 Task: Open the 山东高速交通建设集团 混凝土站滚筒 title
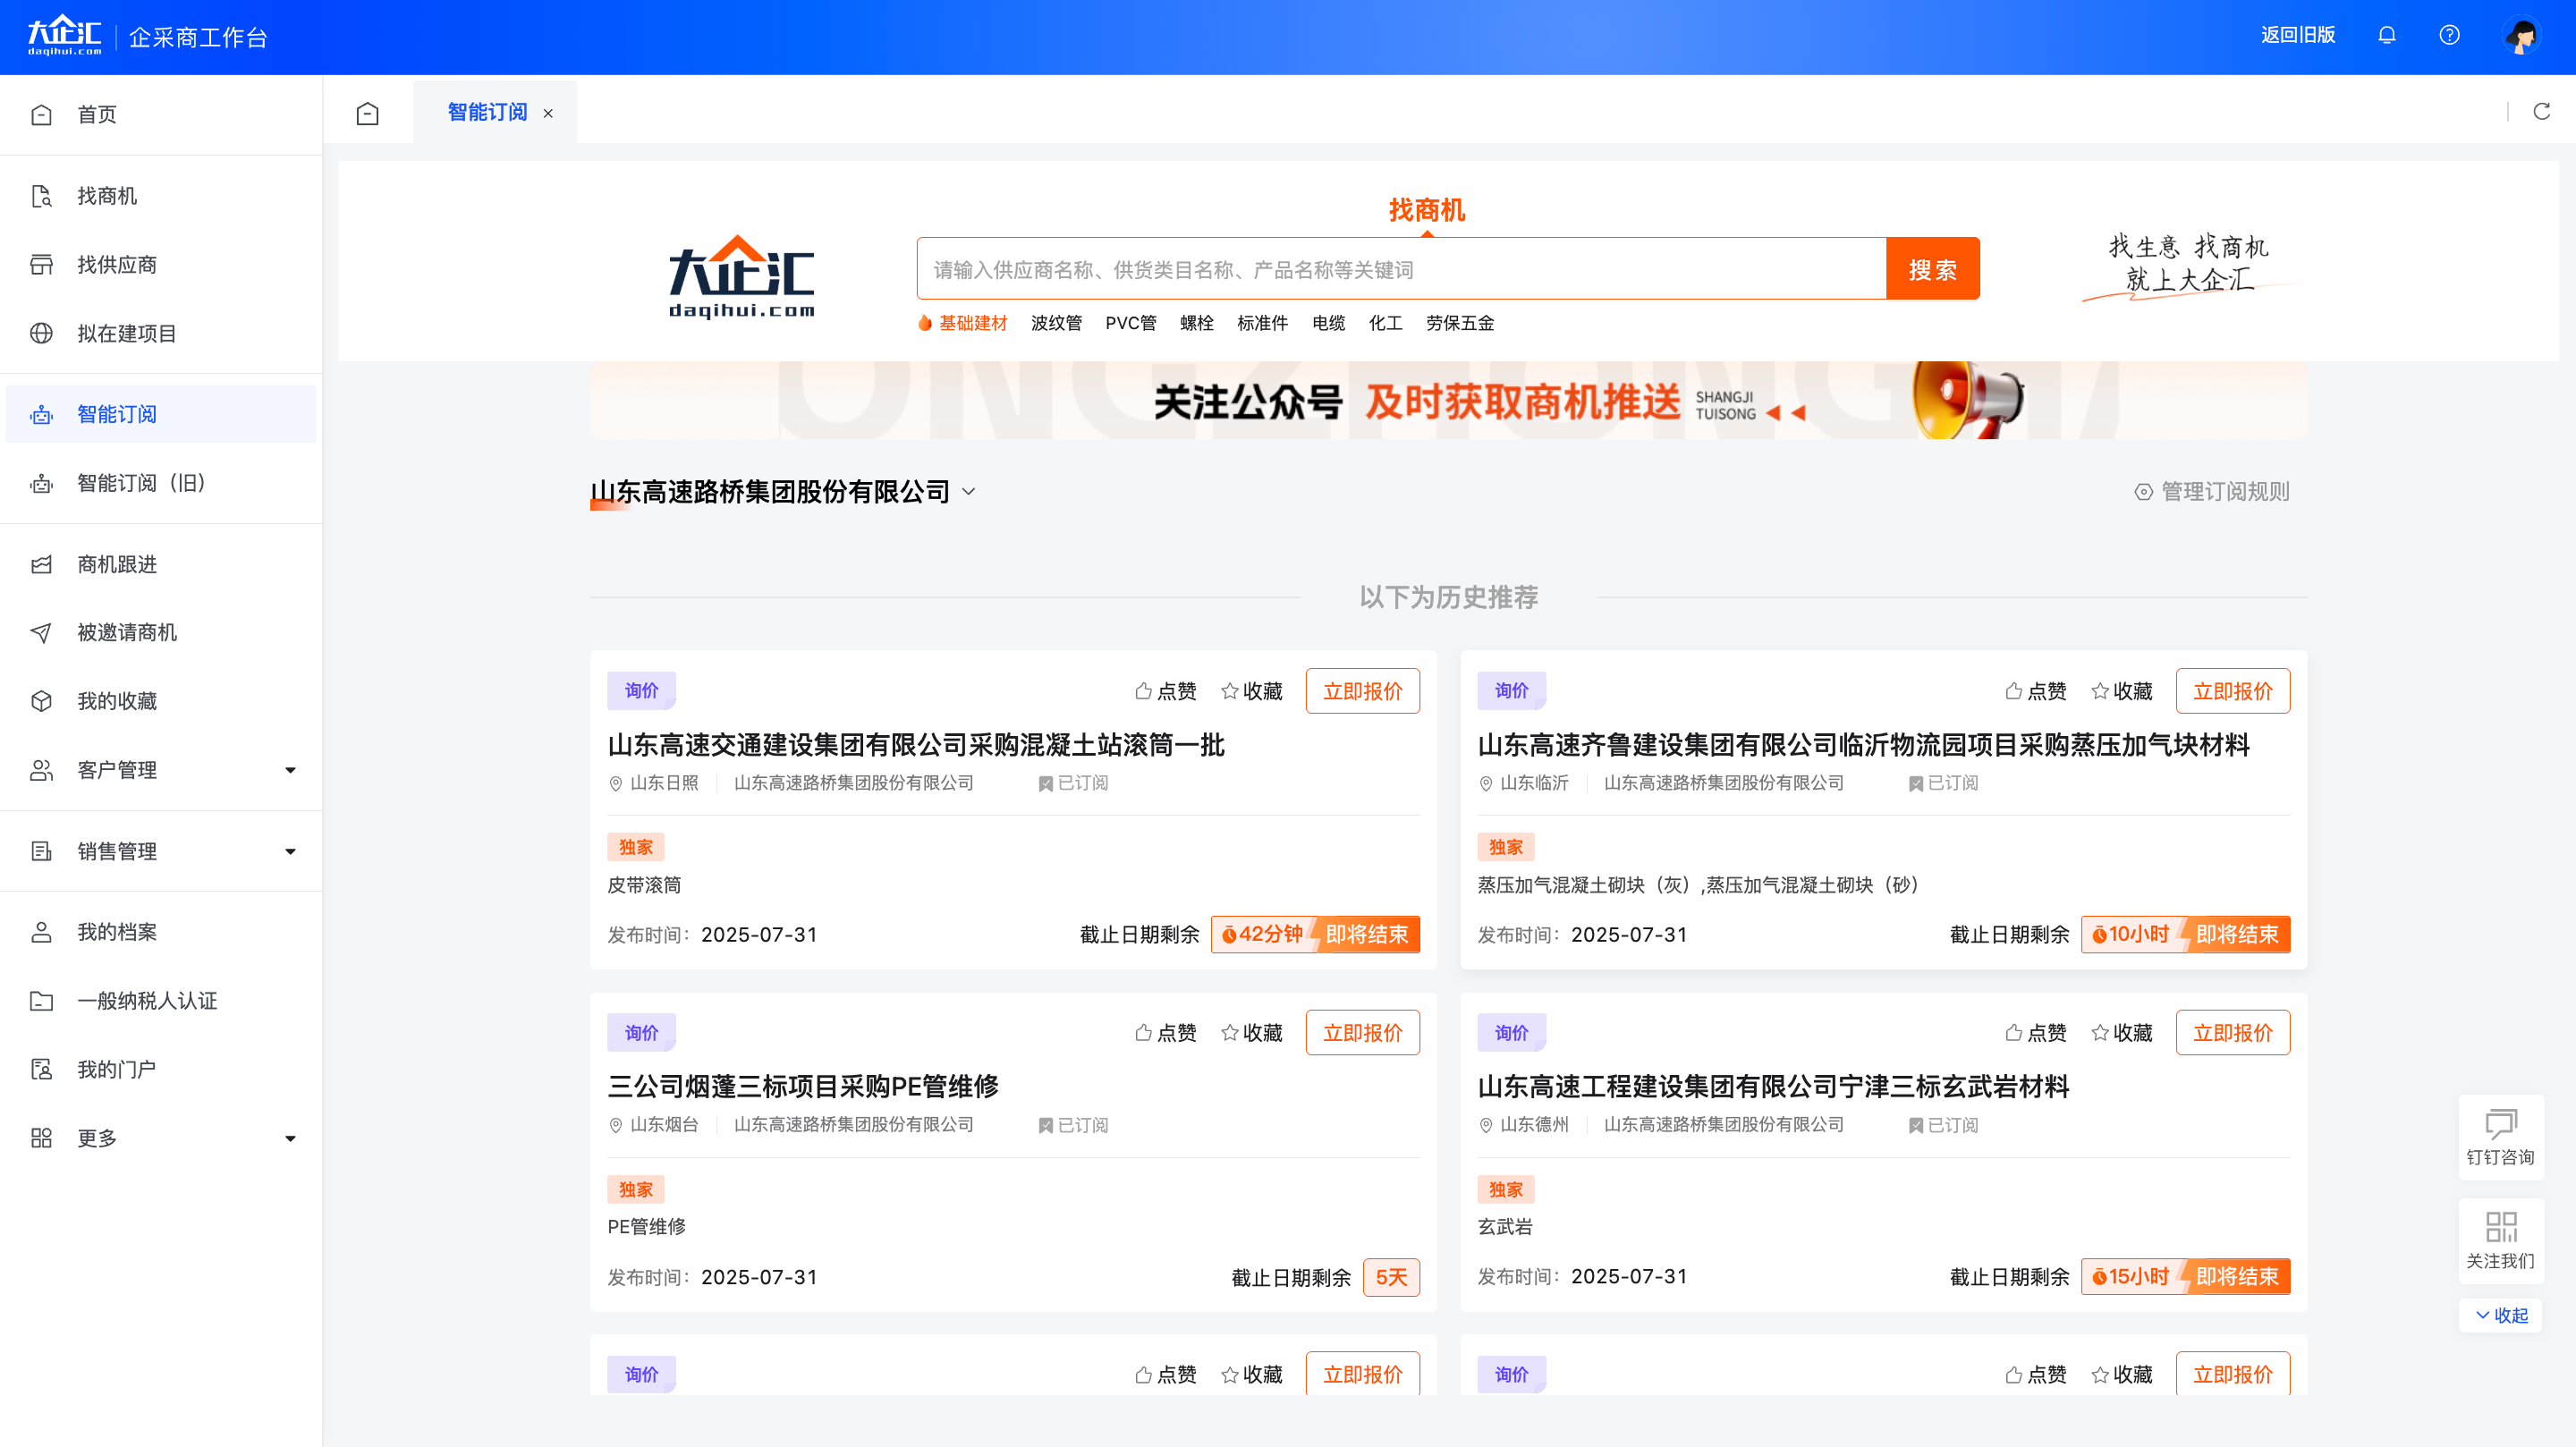tap(916, 746)
